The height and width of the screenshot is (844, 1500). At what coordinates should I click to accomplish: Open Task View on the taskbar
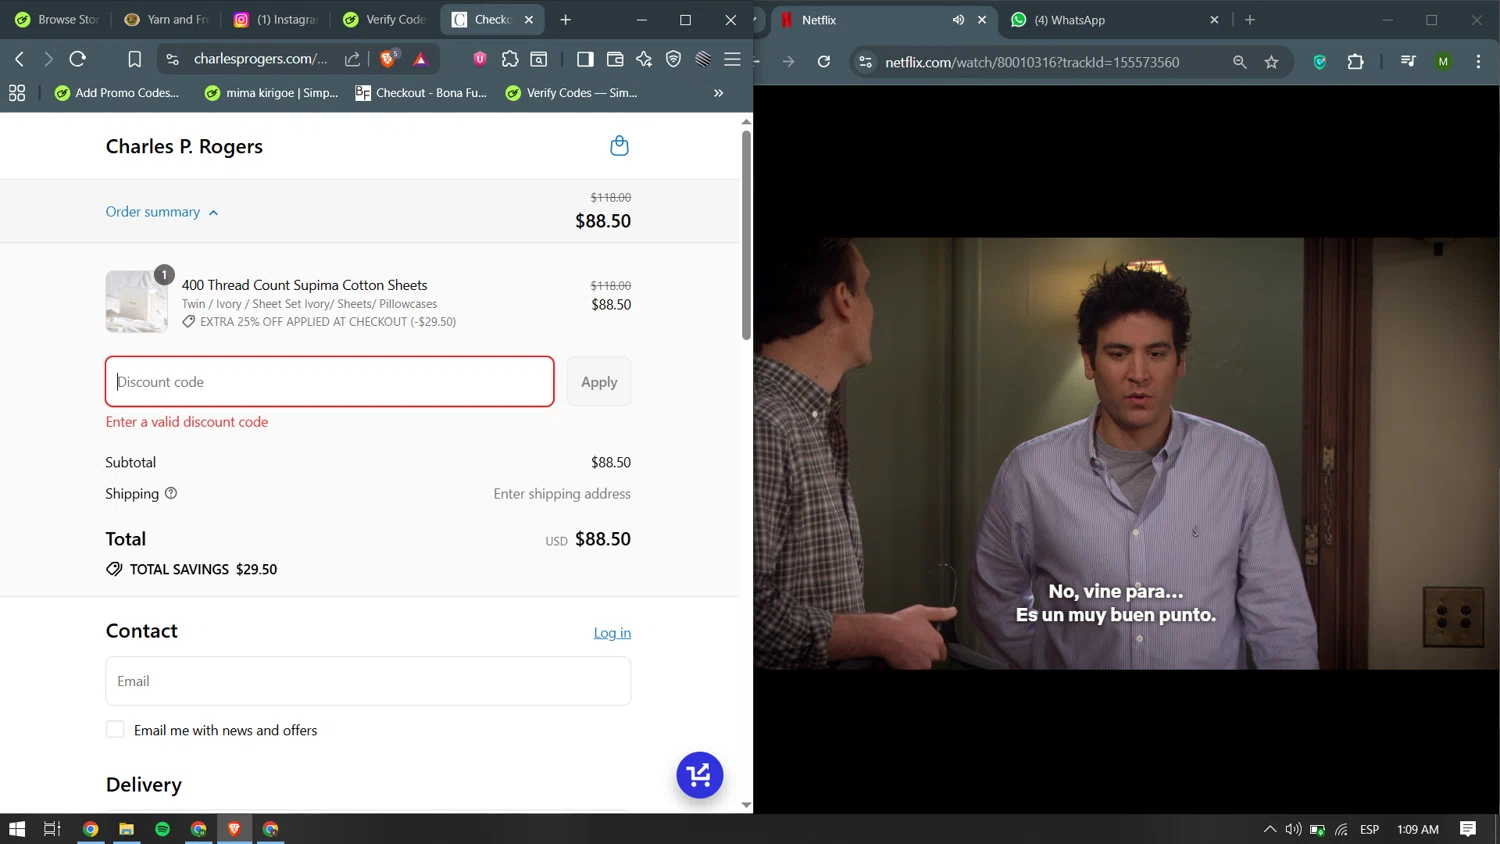click(x=52, y=829)
